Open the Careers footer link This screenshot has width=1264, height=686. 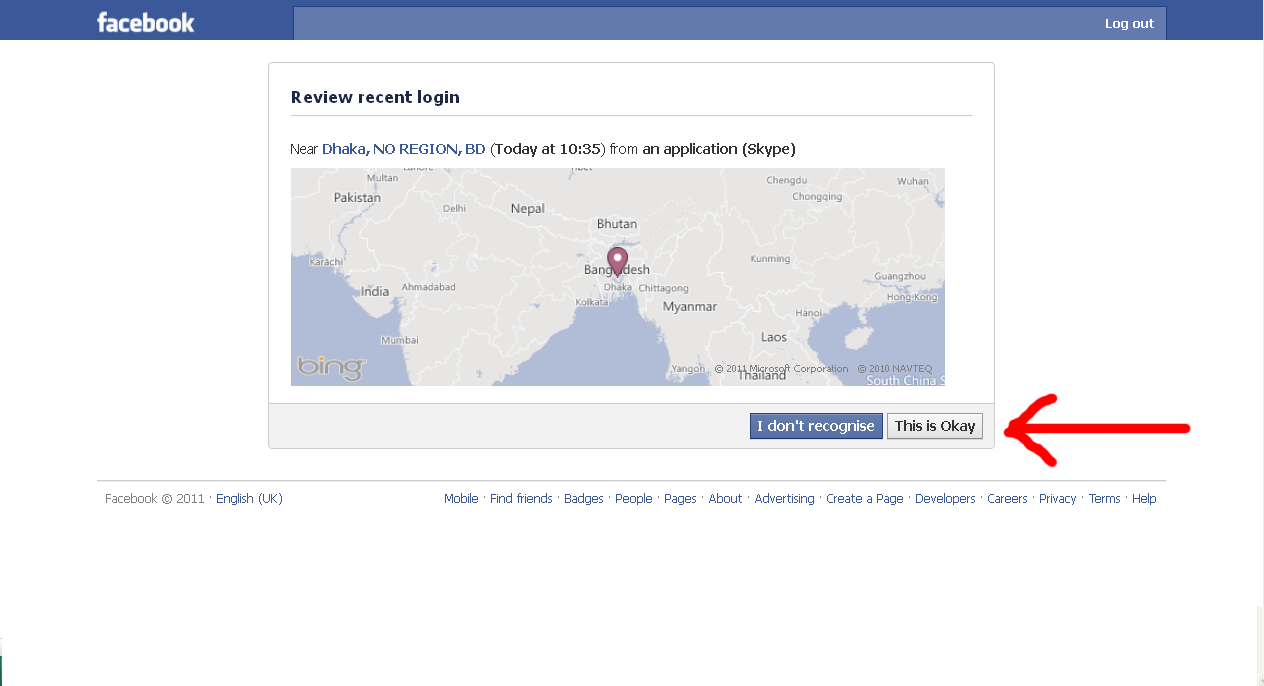(x=1007, y=498)
